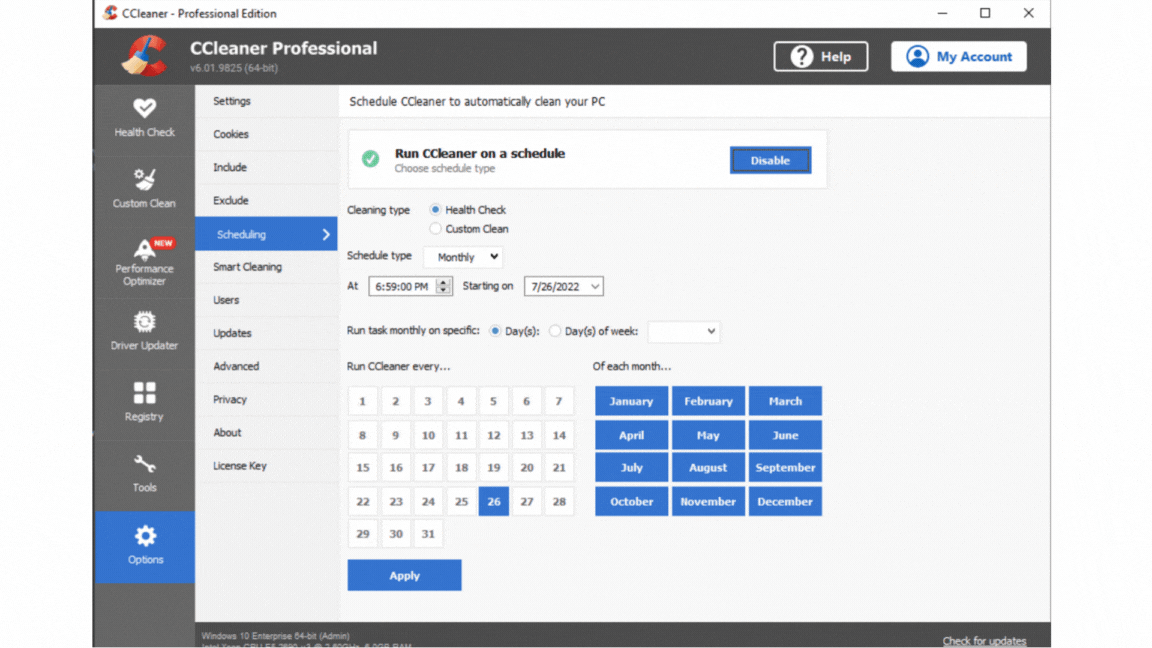The image size is (1152, 648).
Task: Toggle day 20 in the day grid
Action: [x=527, y=467]
